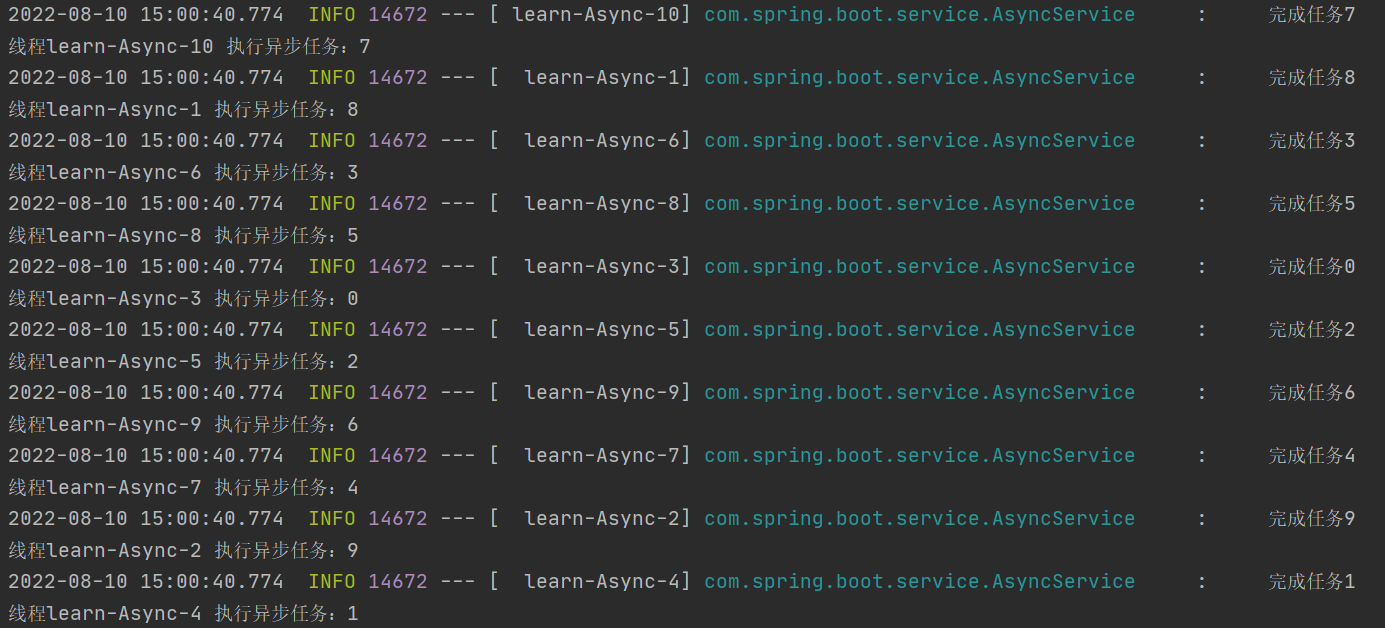Screen dimensions: 1385x628
Task: Click the bracketed thread name learn-Async-9
Action: [x=601, y=393]
